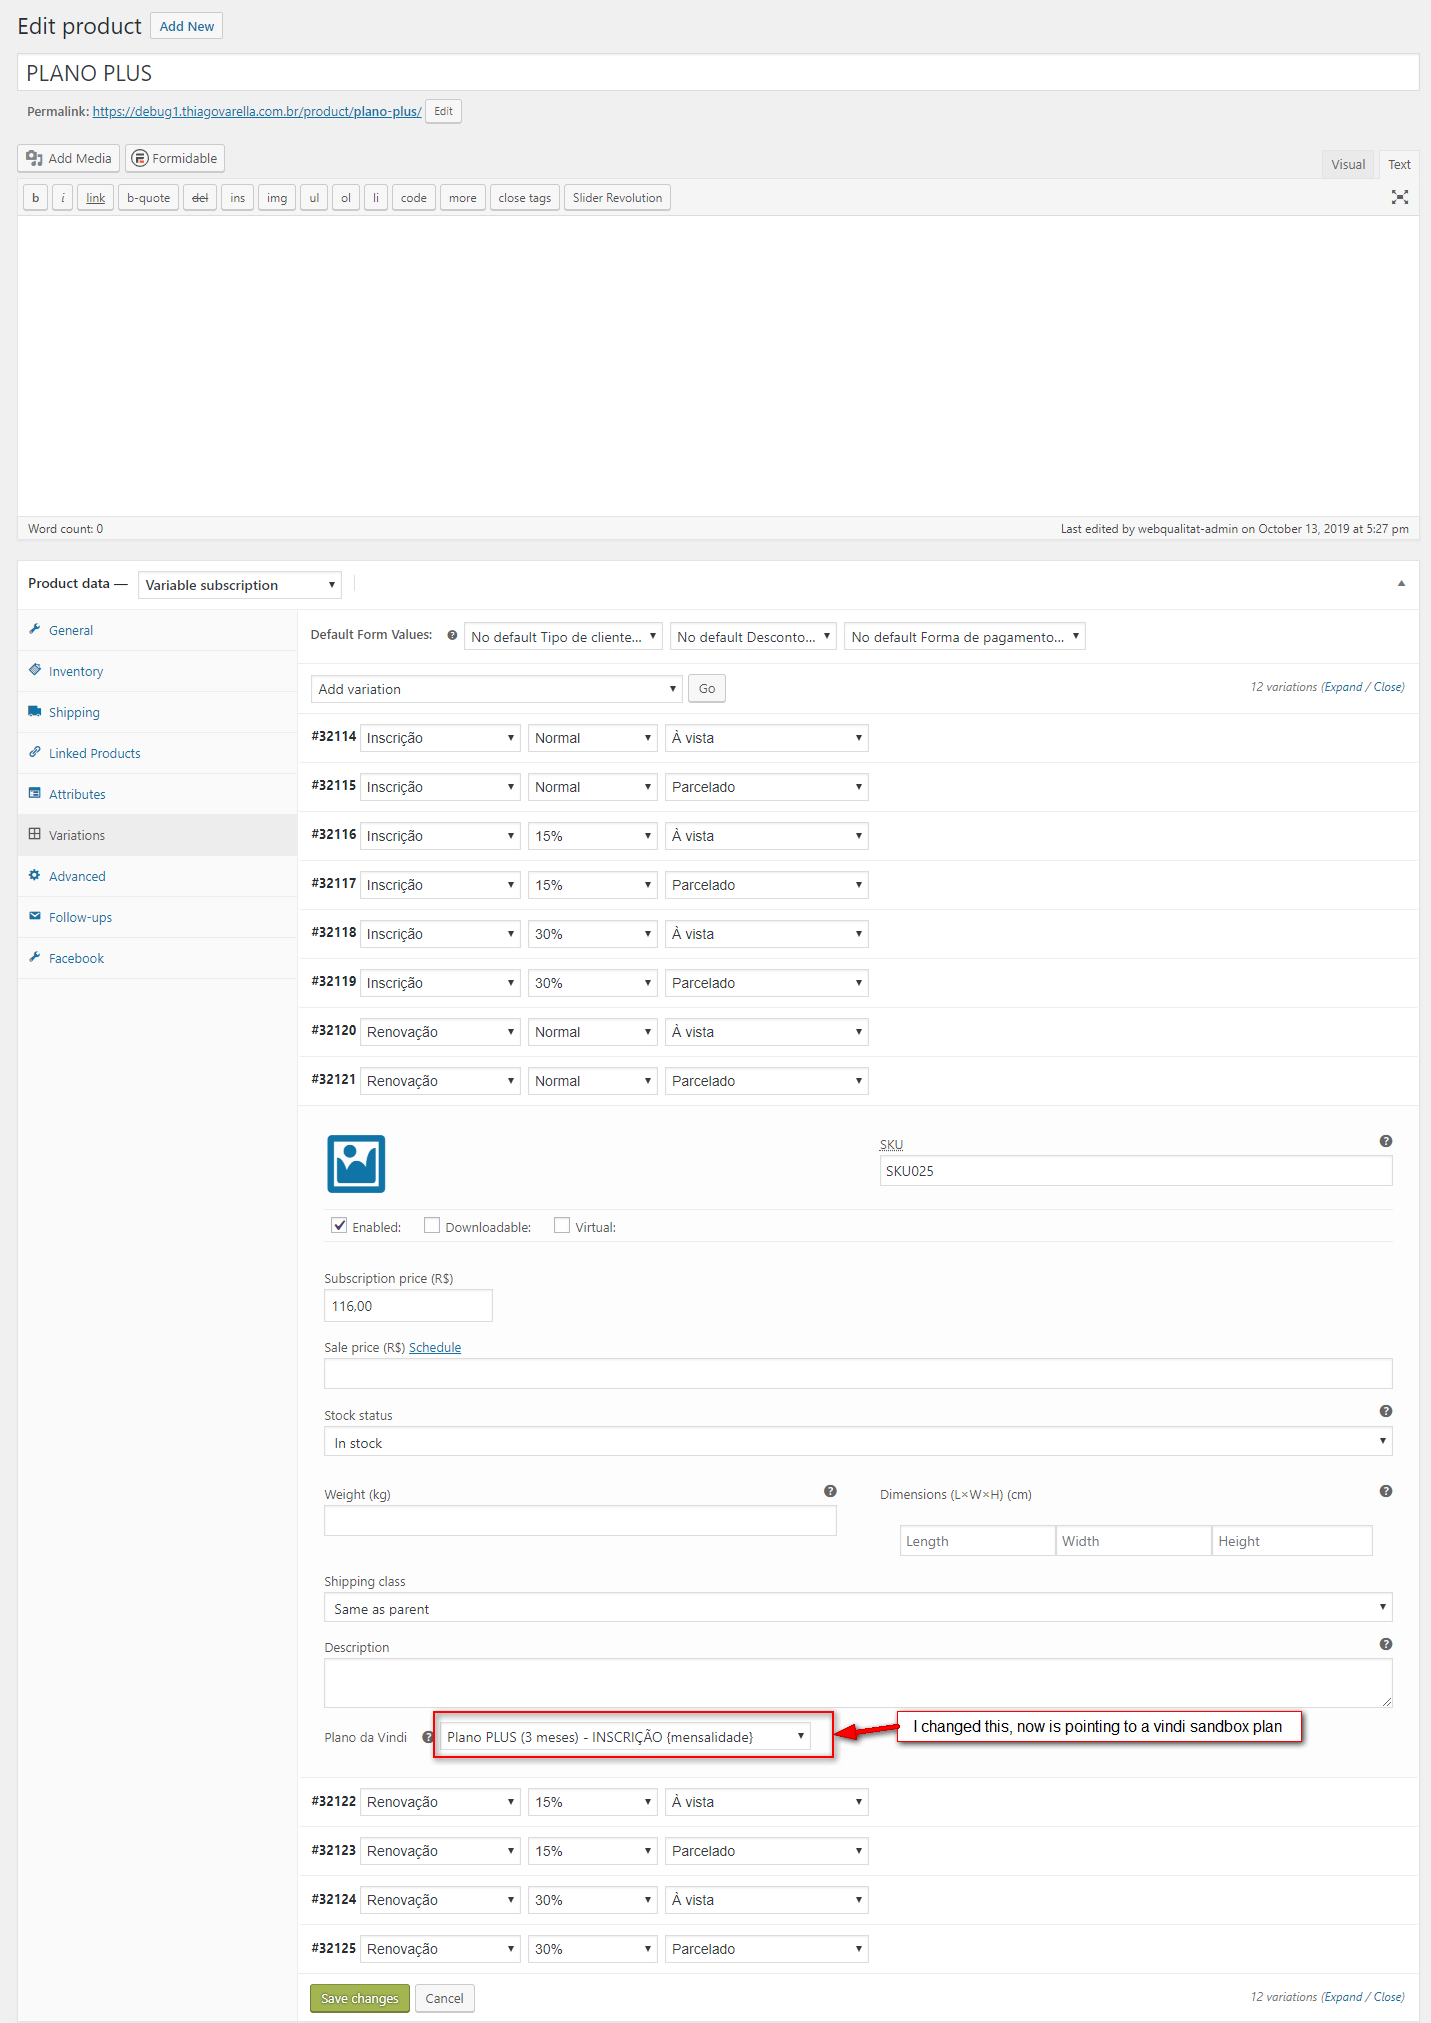The image size is (1431, 2023).
Task: Click the Sale price input field
Action: coord(858,1374)
